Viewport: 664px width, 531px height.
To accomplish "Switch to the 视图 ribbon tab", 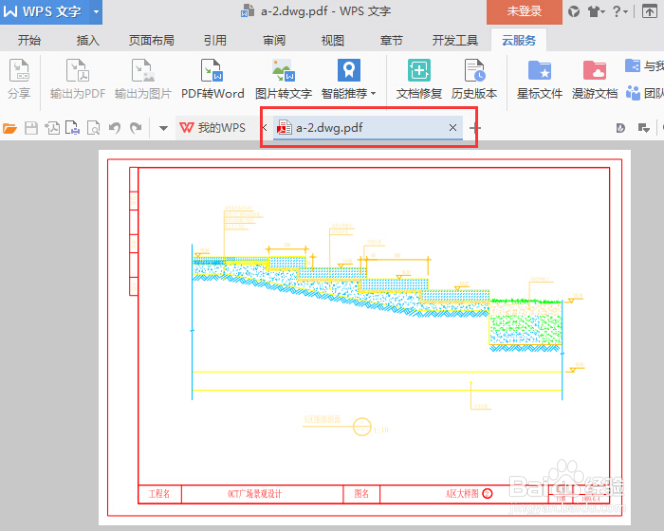I will pyautogui.click(x=332, y=41).
